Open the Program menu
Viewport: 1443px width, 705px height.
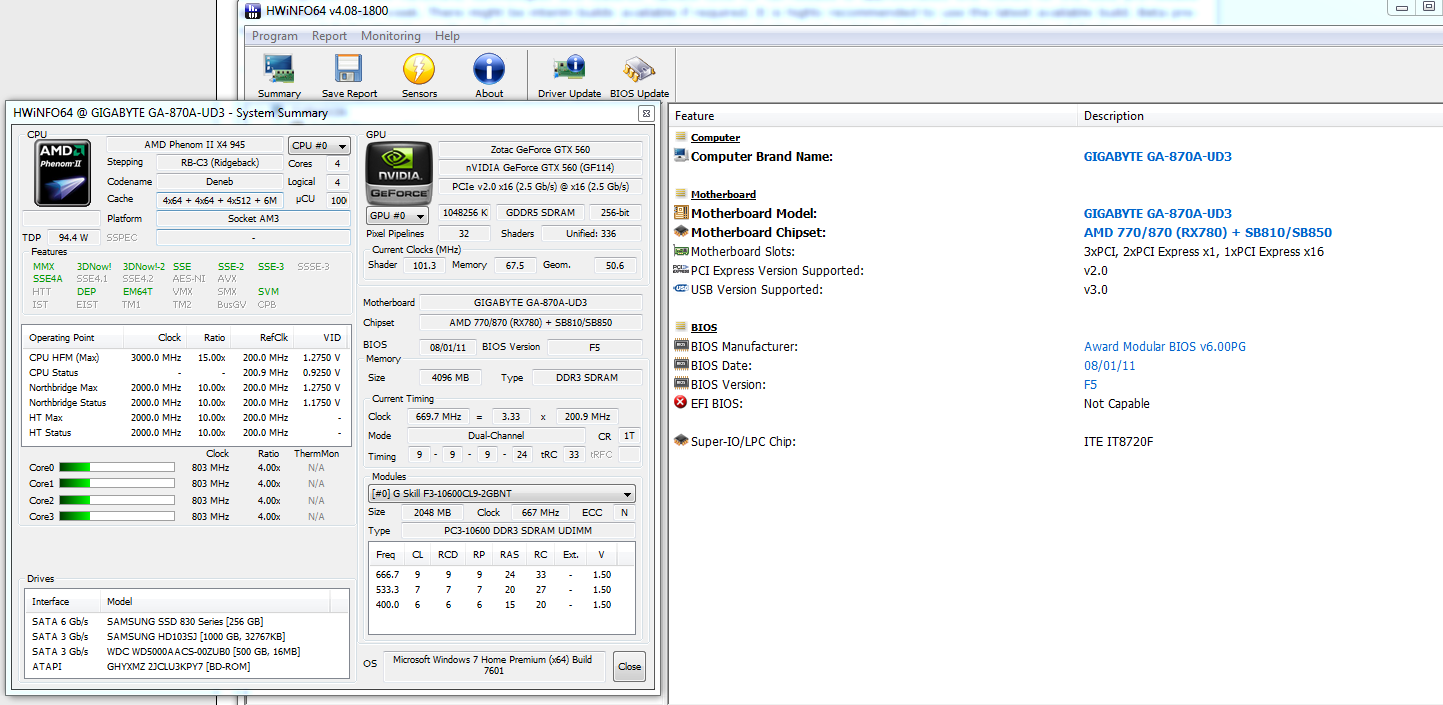[x=274, y=36]
